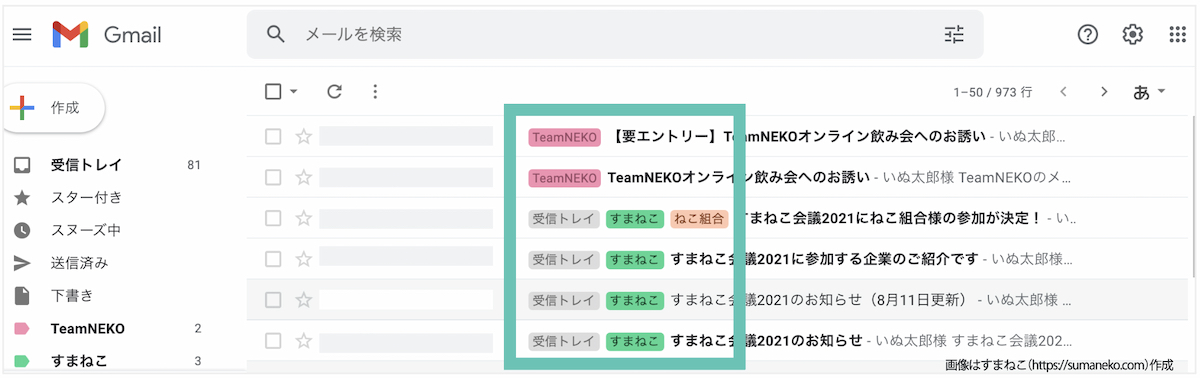Select checkbox for ねこ組合様の参加が決定 email
This screenshot has height=378, width=1200.
273,218
